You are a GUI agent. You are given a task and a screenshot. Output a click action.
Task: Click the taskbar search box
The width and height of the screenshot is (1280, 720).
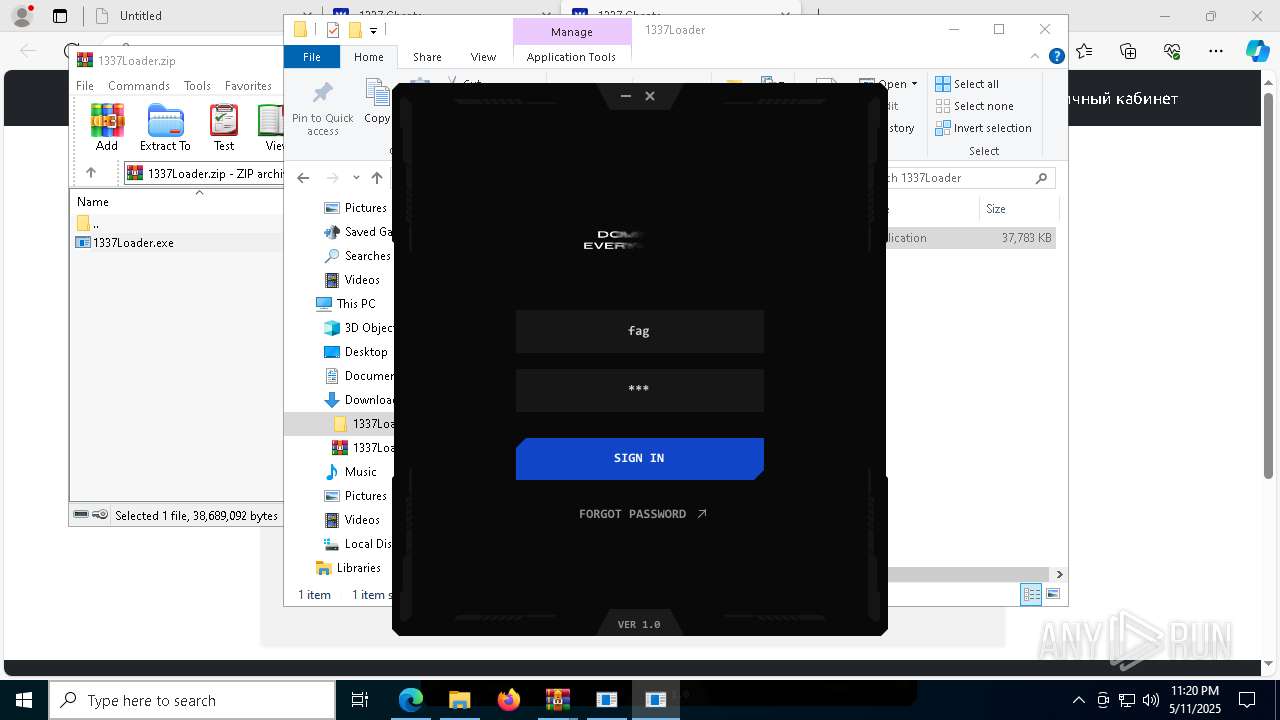click(192, 701)
